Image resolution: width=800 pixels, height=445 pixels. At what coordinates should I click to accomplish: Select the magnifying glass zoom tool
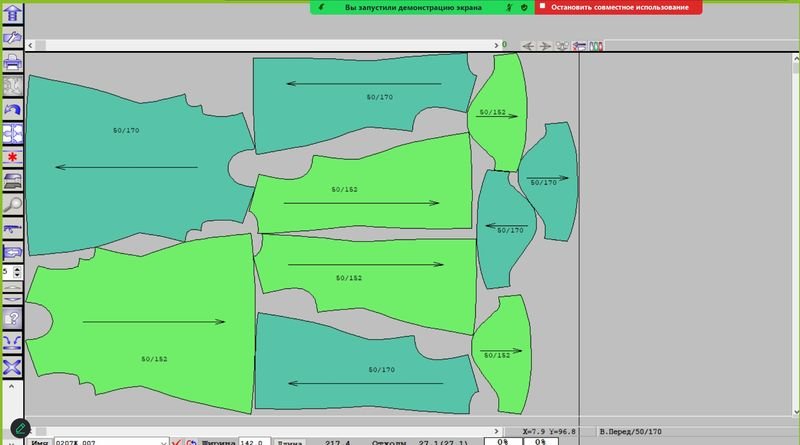pos(13,204)
